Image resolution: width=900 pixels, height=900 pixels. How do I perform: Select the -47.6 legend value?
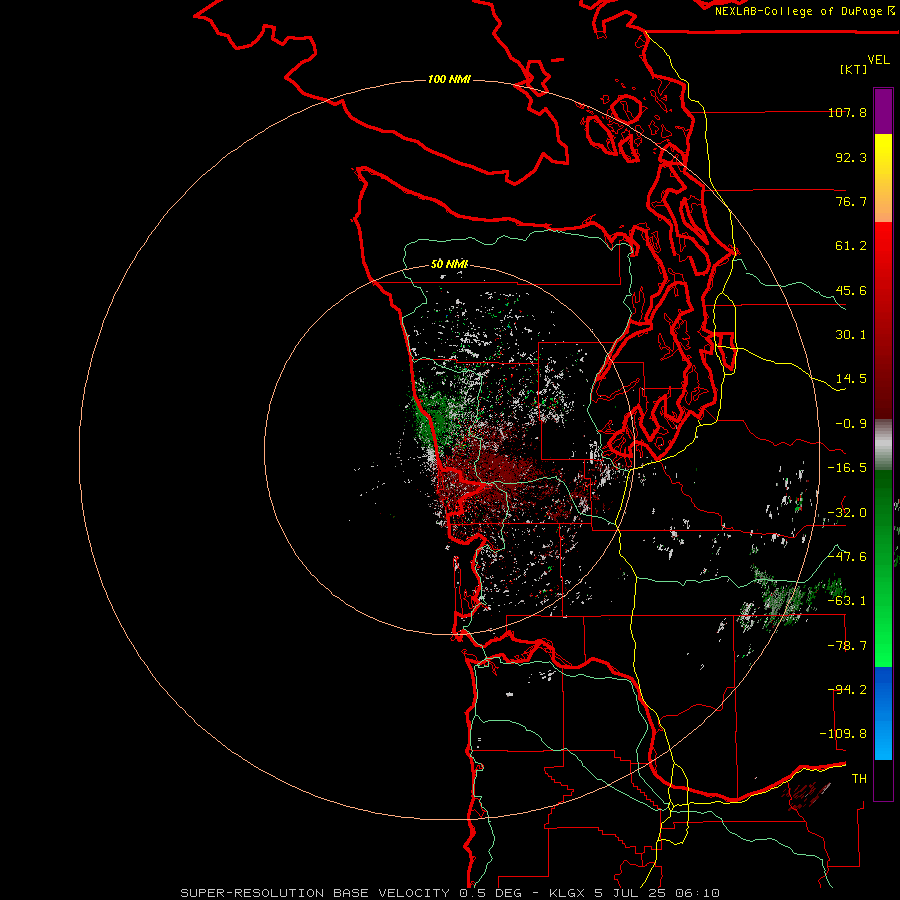847,557
